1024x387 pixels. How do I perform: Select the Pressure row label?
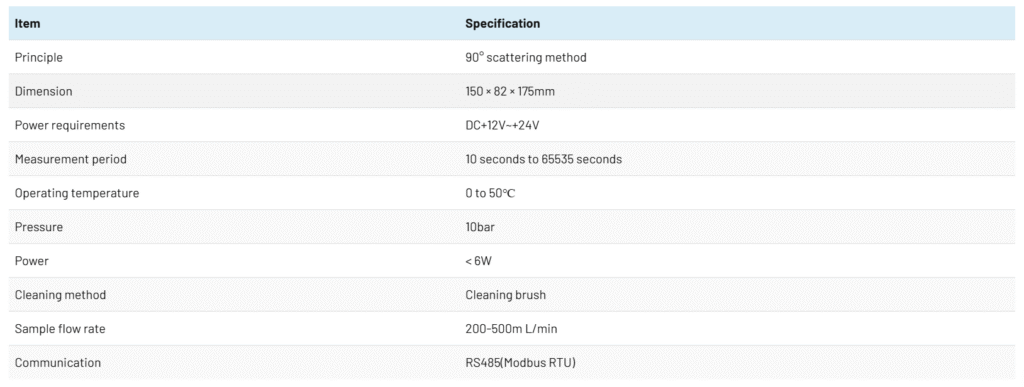39,227
